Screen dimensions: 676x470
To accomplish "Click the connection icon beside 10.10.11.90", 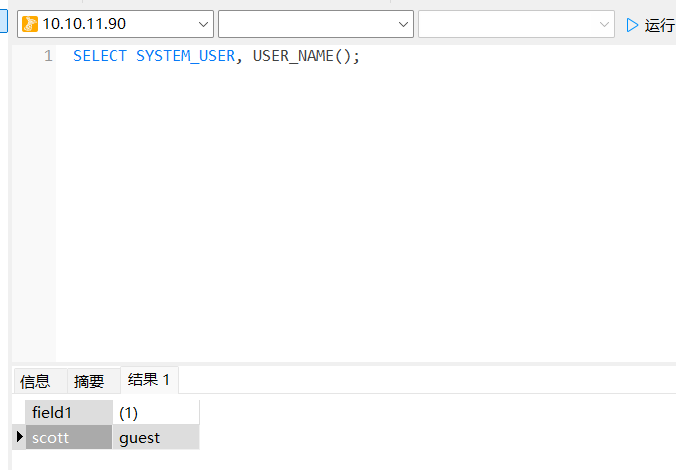I will [x=30, y=24].
